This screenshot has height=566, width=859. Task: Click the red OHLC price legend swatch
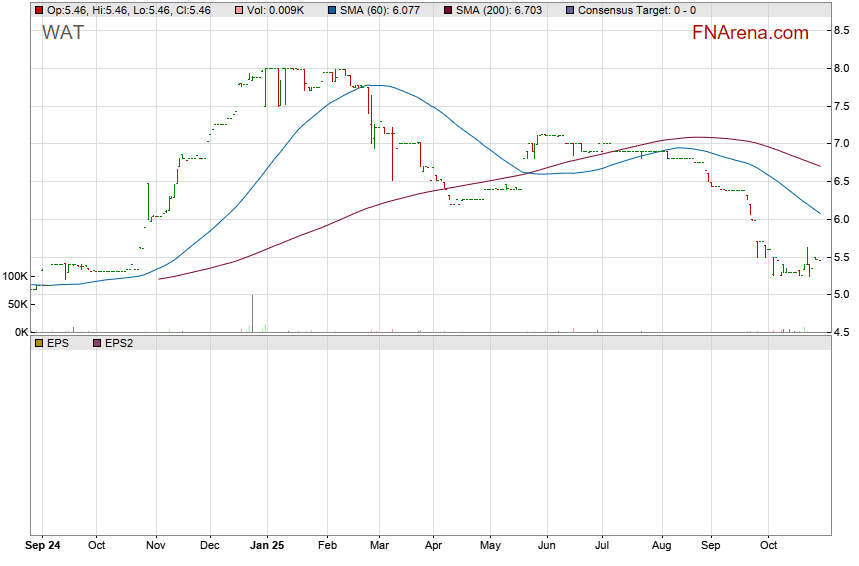click(x=39, y=10)
